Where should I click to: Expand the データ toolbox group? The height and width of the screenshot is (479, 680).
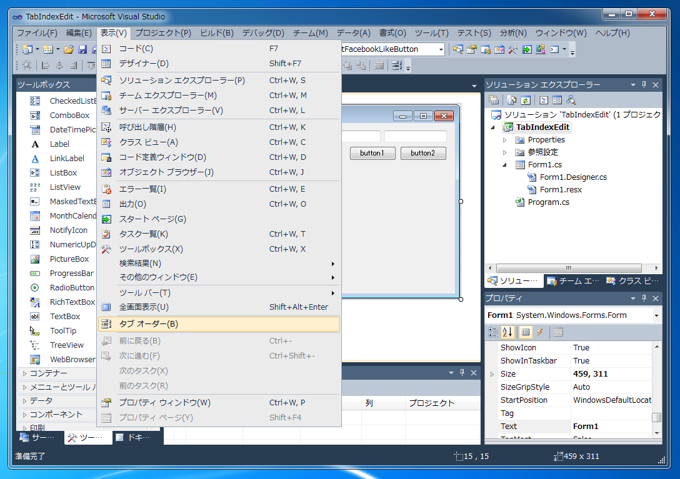click(x=24, y=401)
